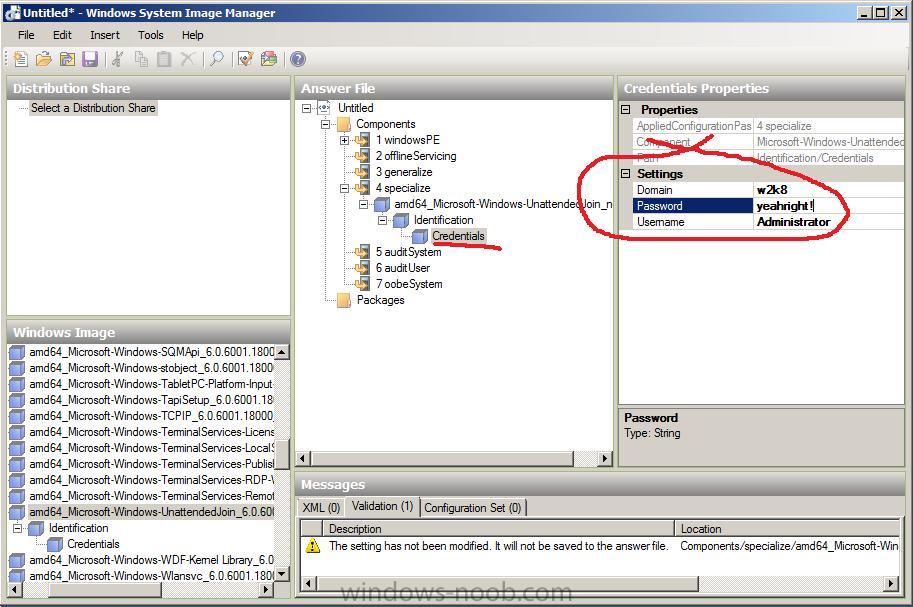Click the Open Answer File folder icon
This screenshot has height=607, width=913.
44,59
